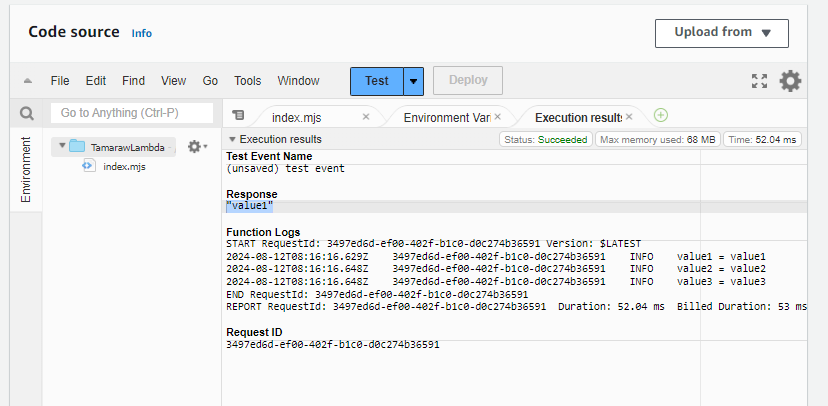Add a new tab with plus icon
This screenshot has height=406, width=828.
tap(660, 116)
